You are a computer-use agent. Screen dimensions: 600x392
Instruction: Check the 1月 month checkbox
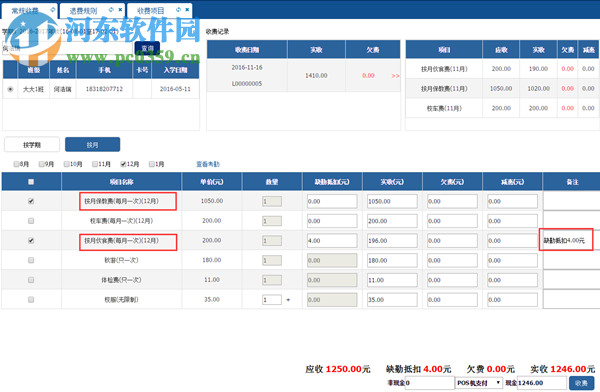click(x=152, y=164)
